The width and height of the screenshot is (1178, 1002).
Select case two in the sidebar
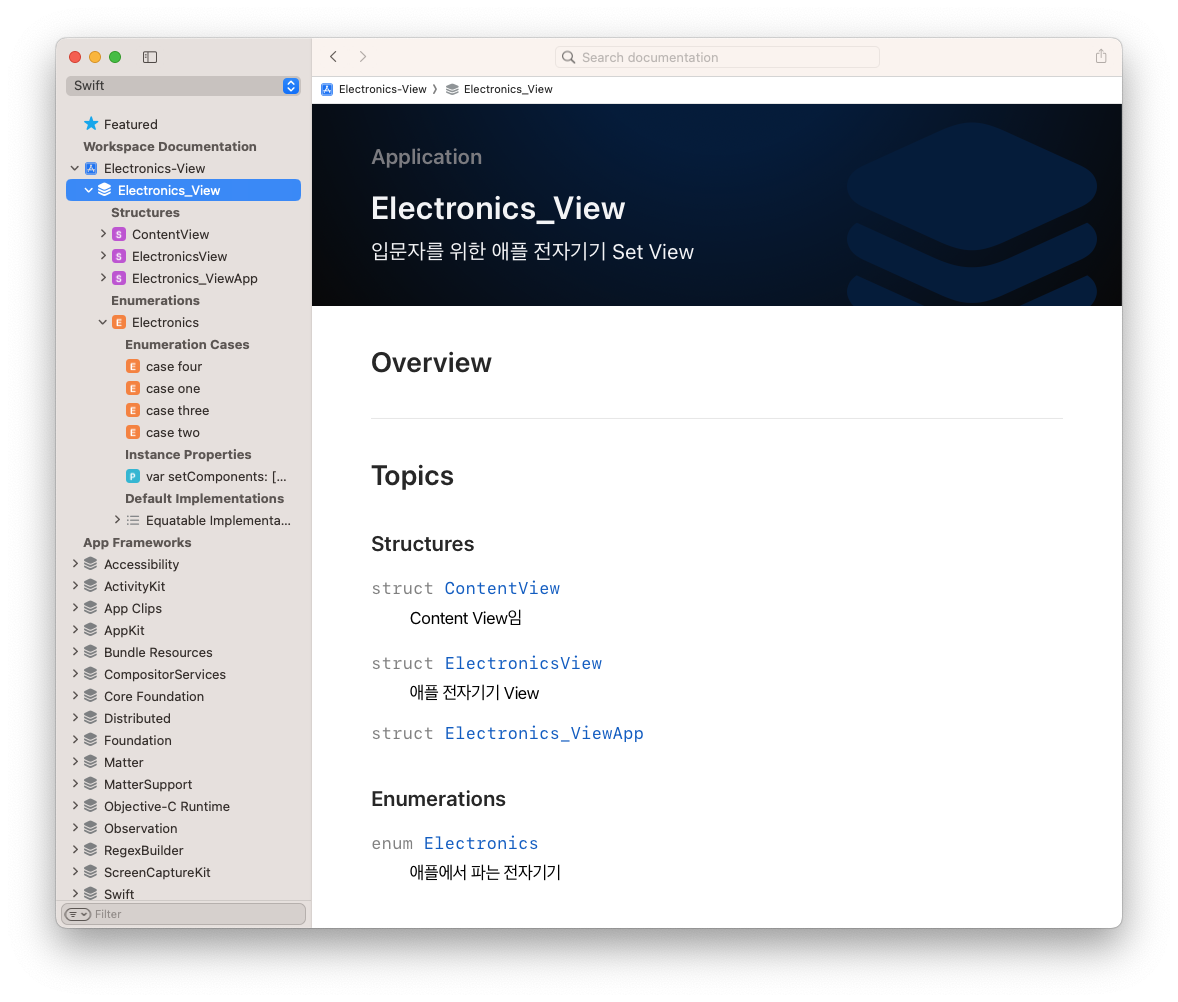click(x=173, y=433)
